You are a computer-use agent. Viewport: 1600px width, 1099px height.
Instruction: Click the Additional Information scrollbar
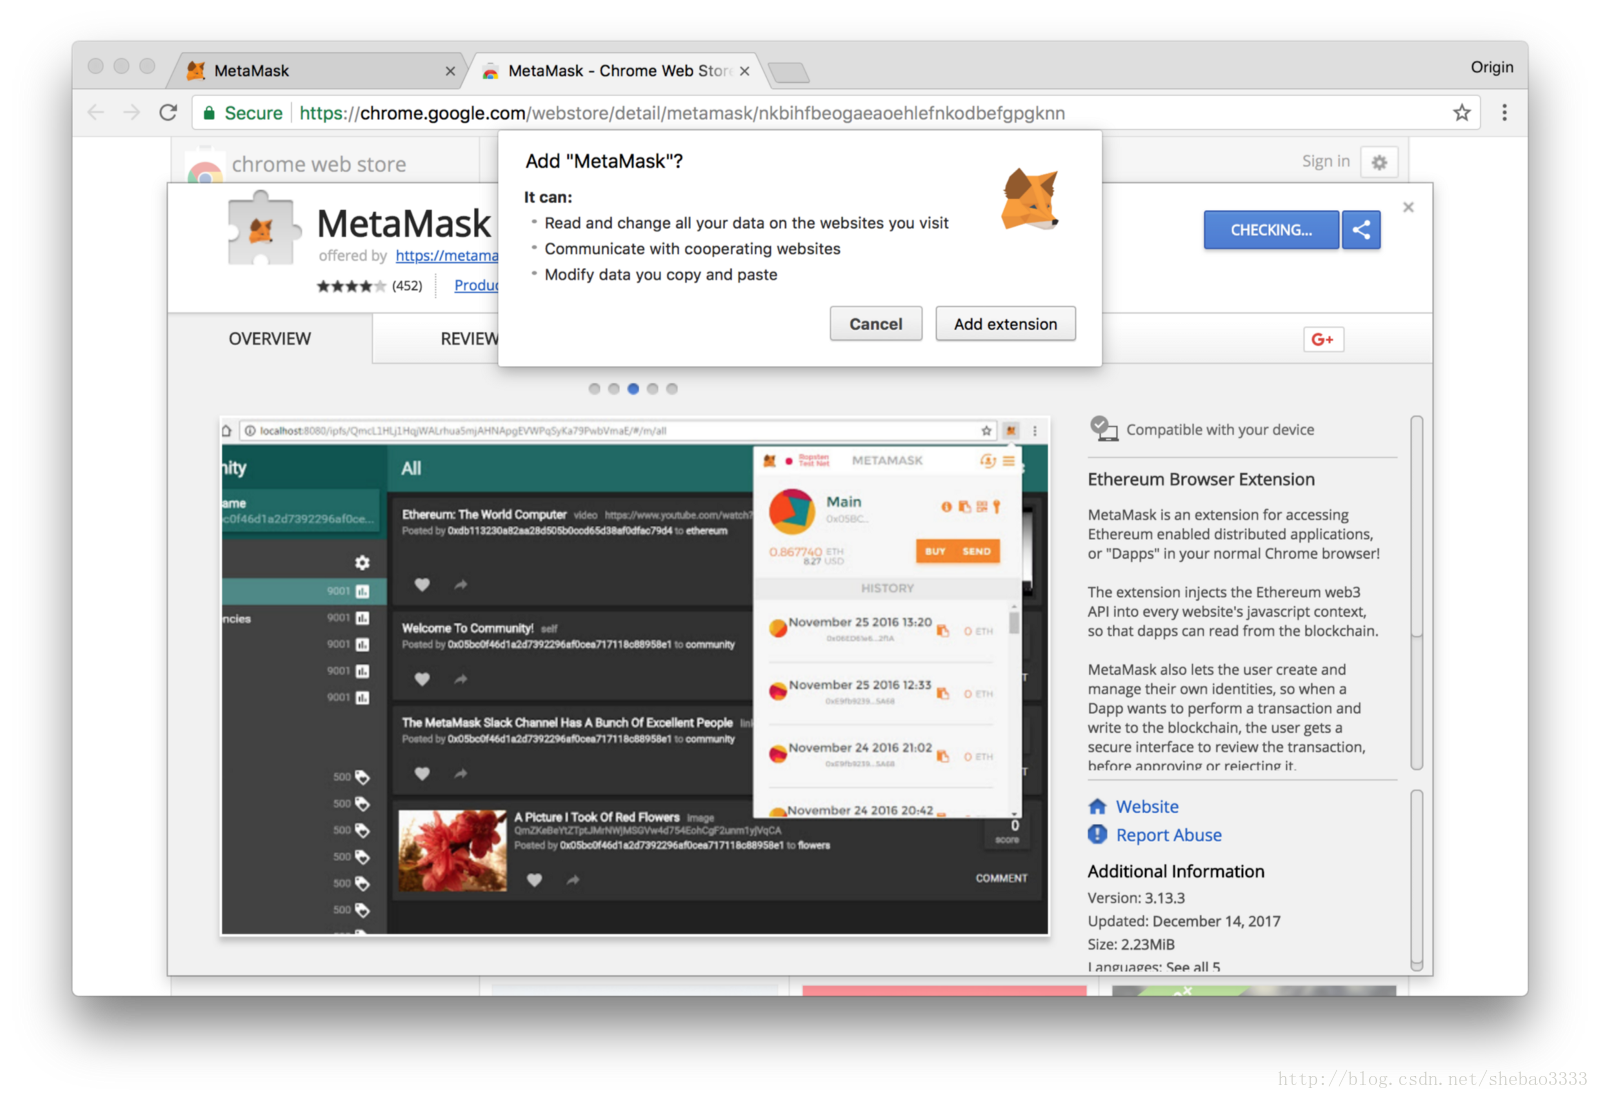coord(1416,880)
